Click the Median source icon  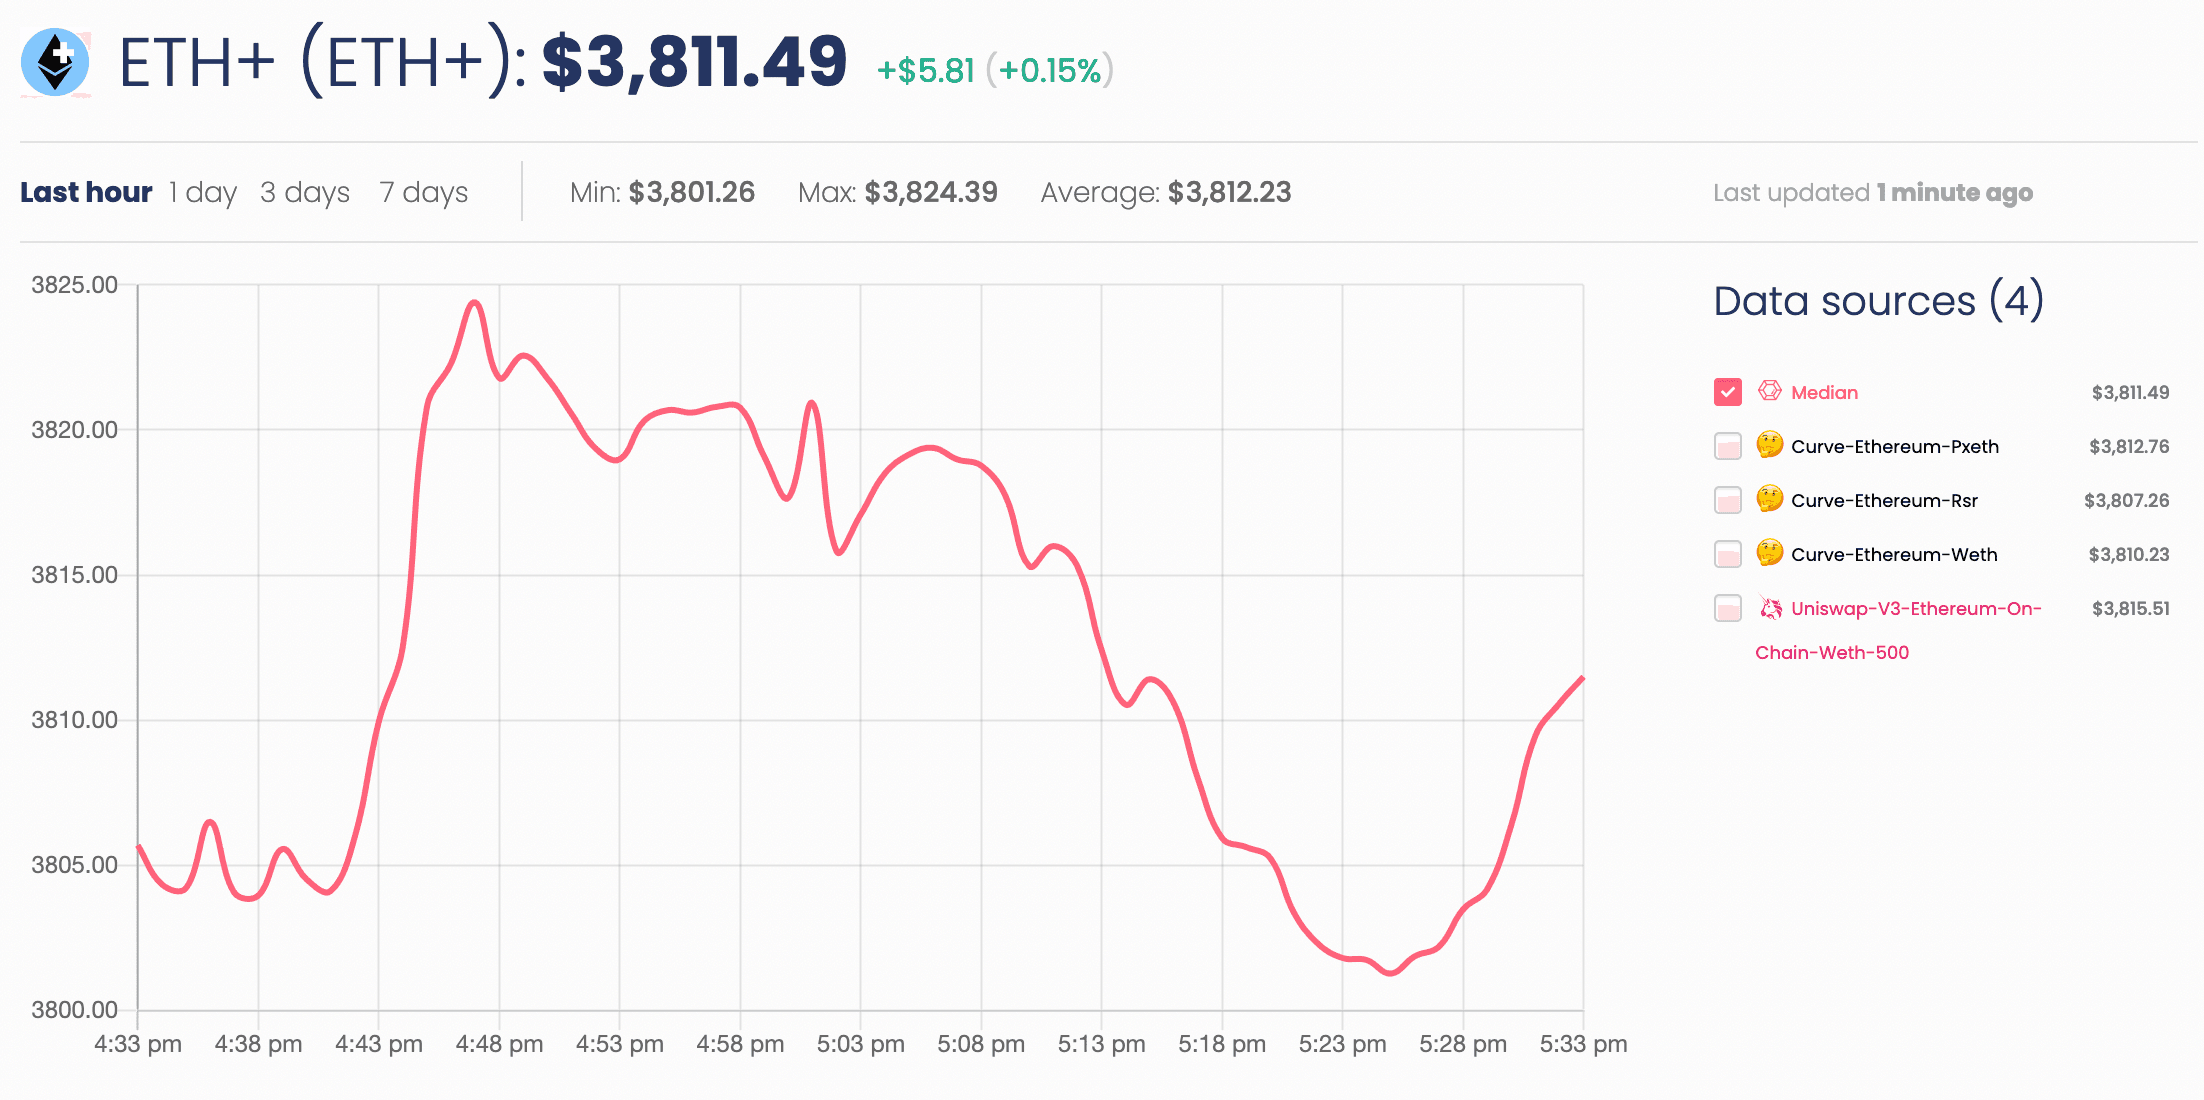click(1769, 391)
